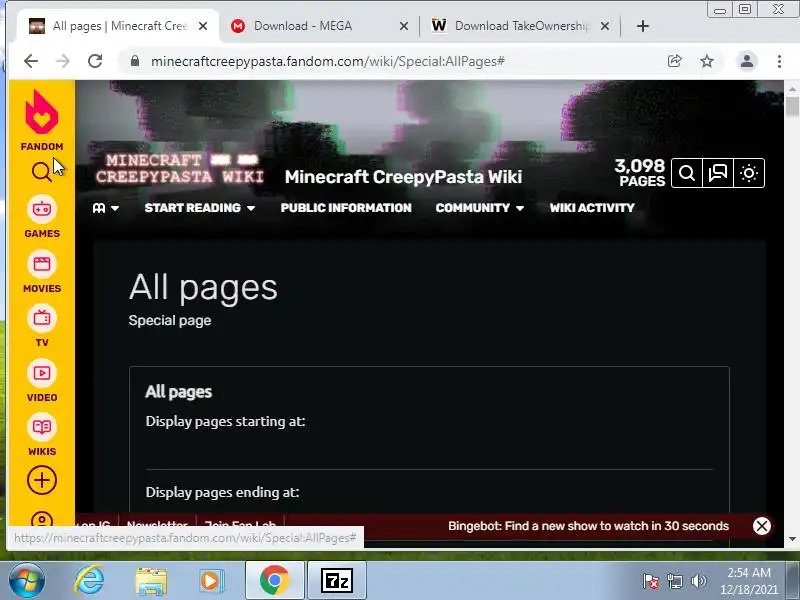This screenshot has height=600, width=800.
Task: Toggle light/dark theme sun icon
Action: (749, 173)
